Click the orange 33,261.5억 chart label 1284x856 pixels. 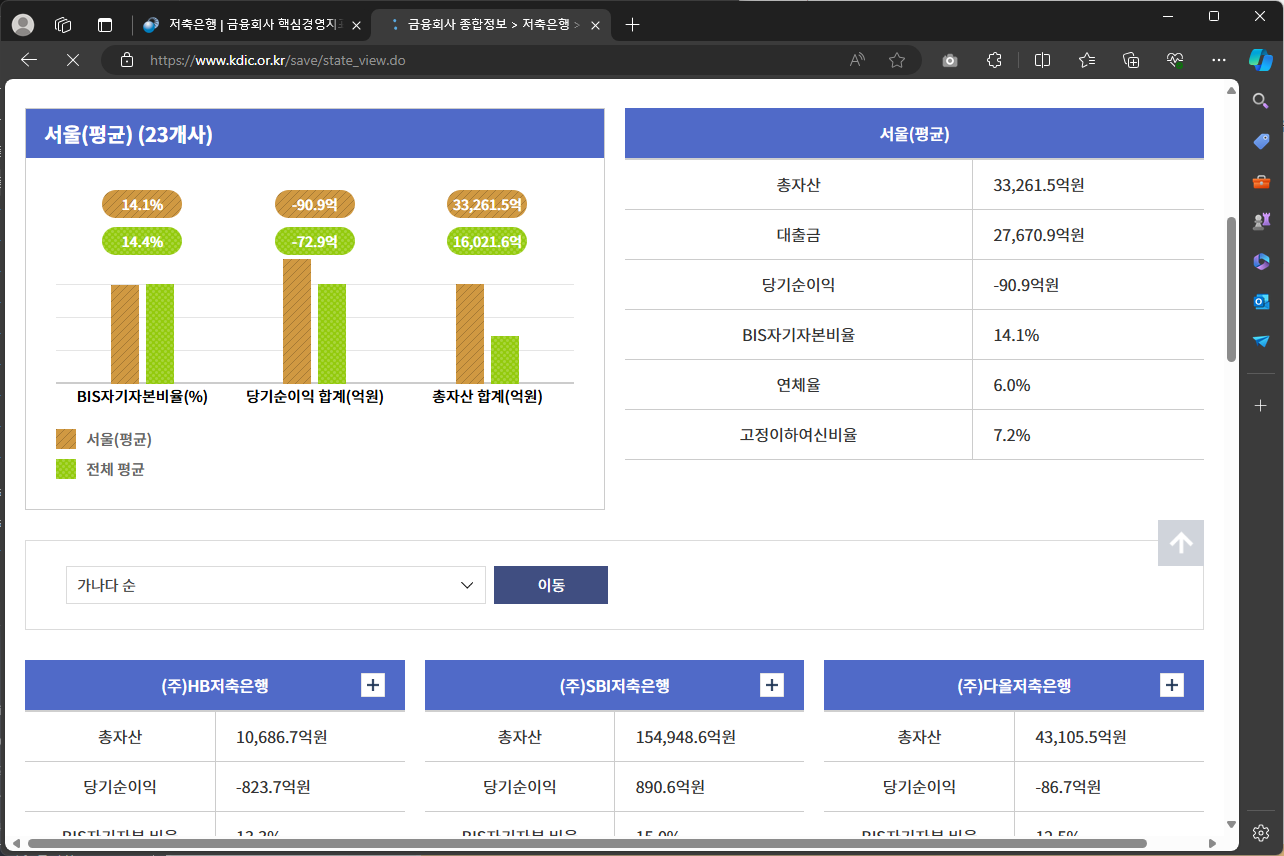(487, 204)
